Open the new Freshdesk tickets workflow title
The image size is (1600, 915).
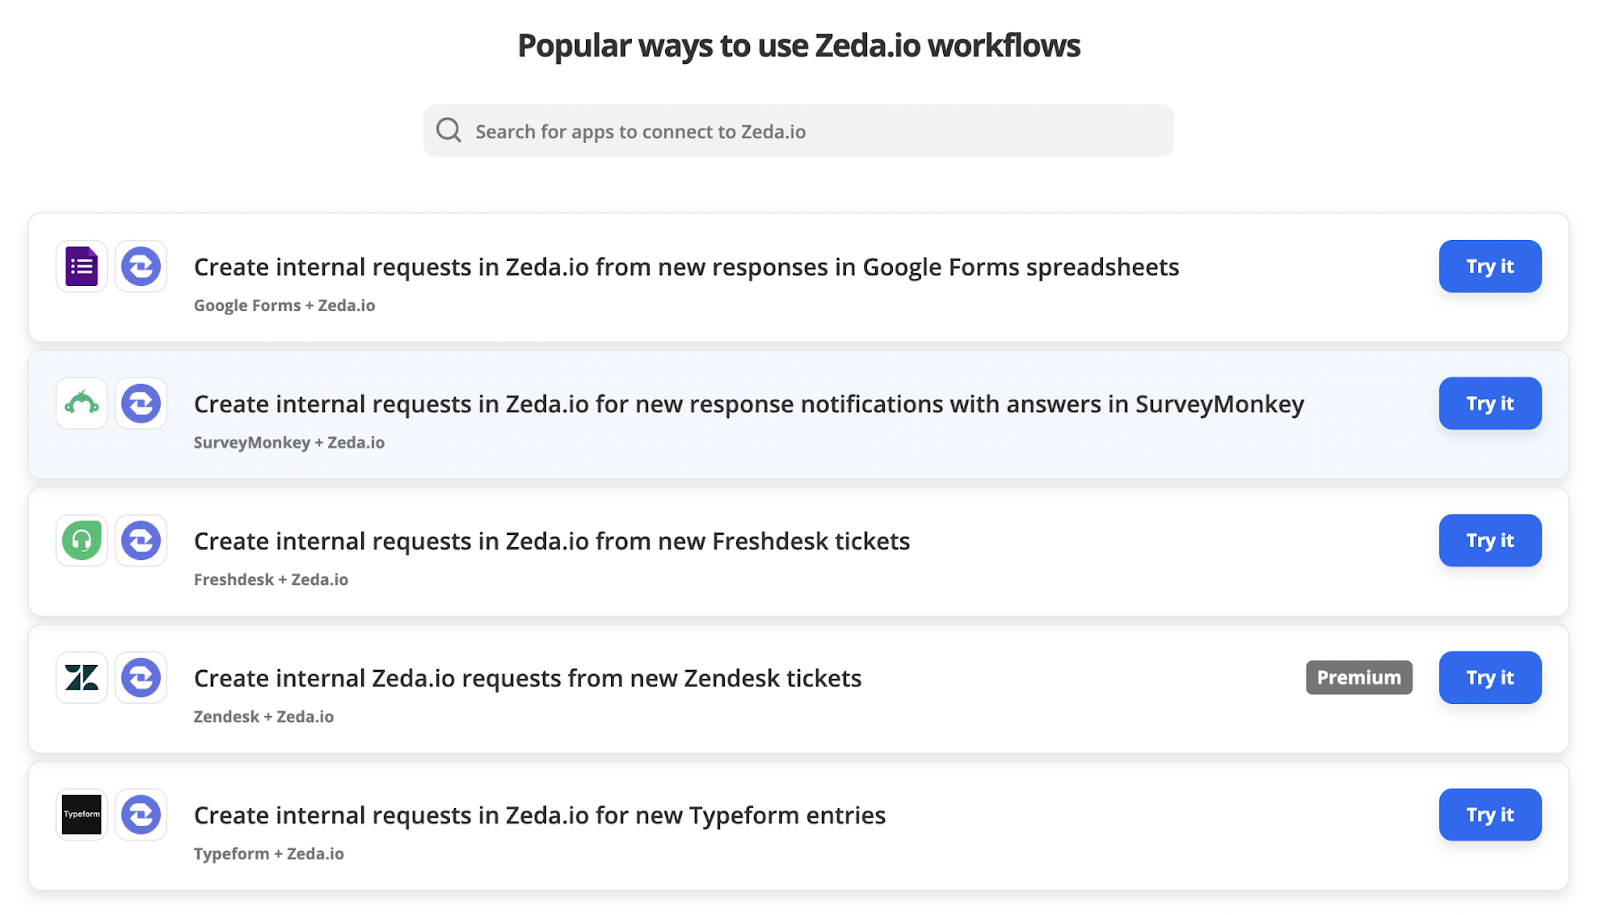pos(552,542)
